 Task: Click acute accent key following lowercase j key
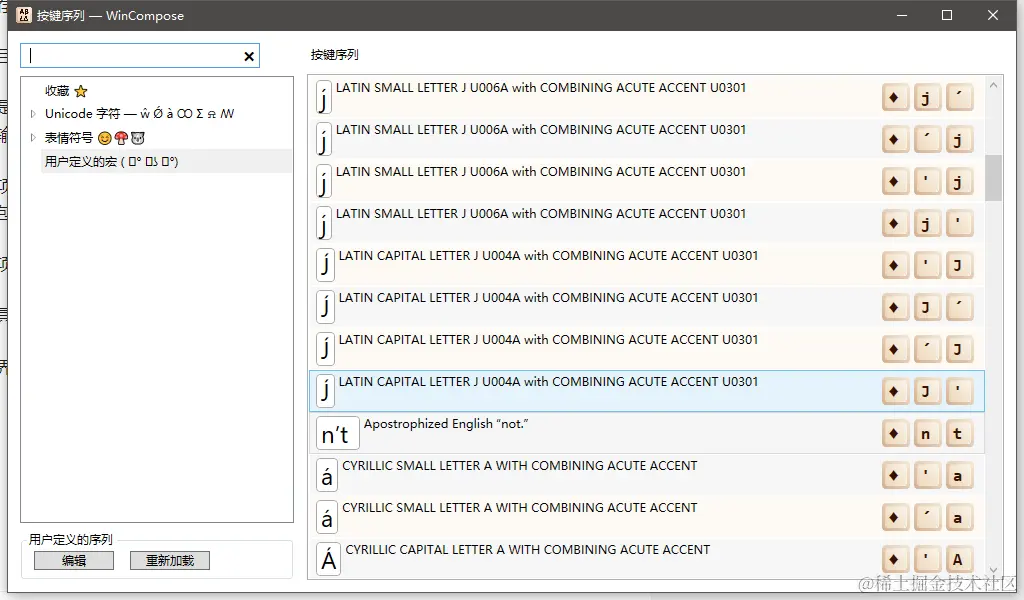tap(958, 97)
